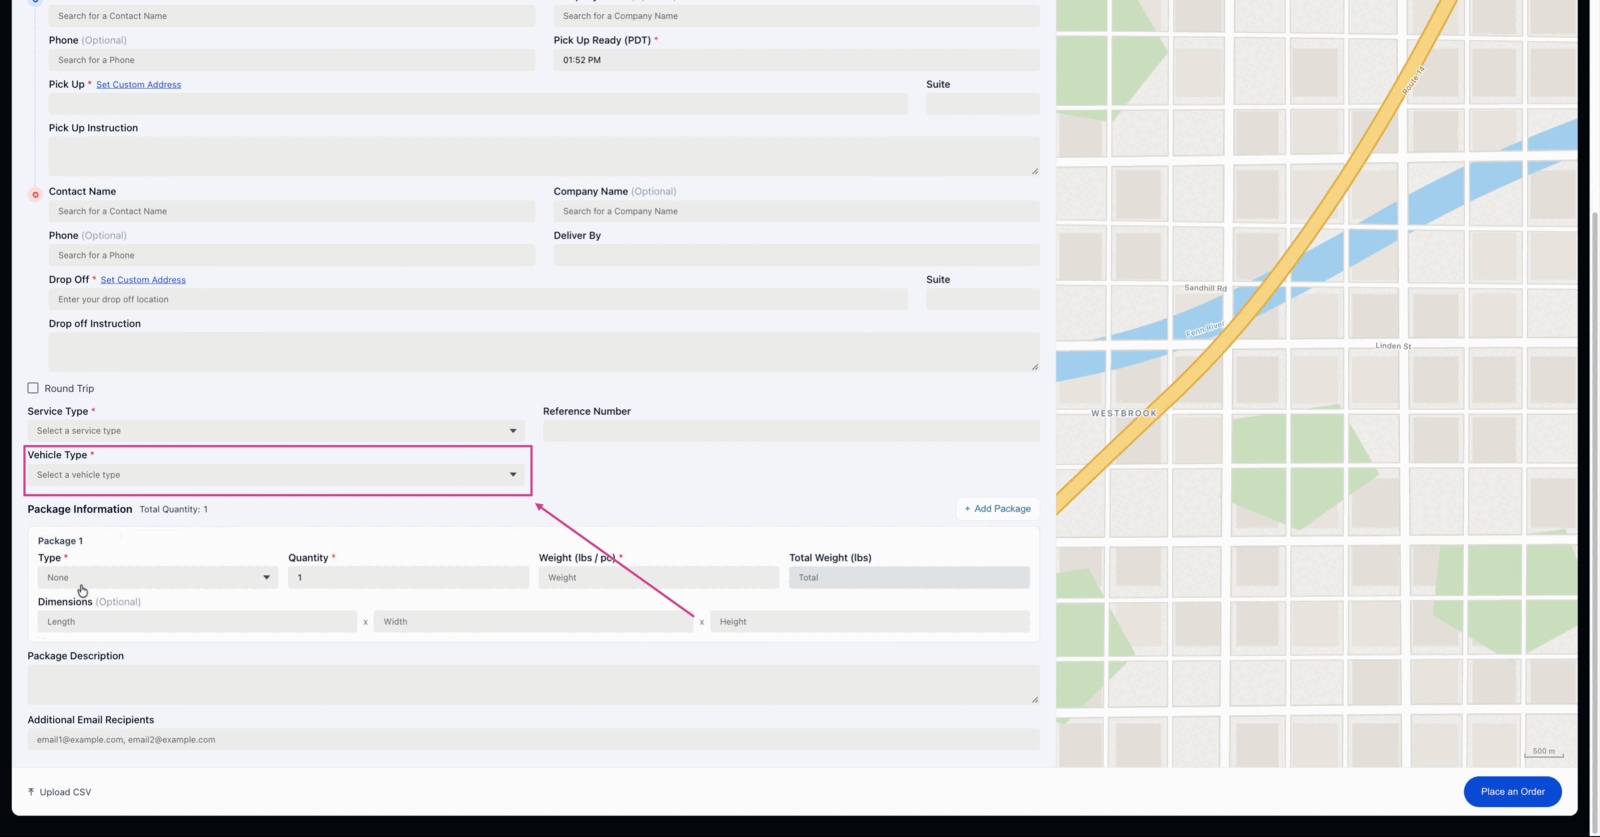Click the red drop-off location marker icon
Screen dimensions: 1600x837
(35, 195)
